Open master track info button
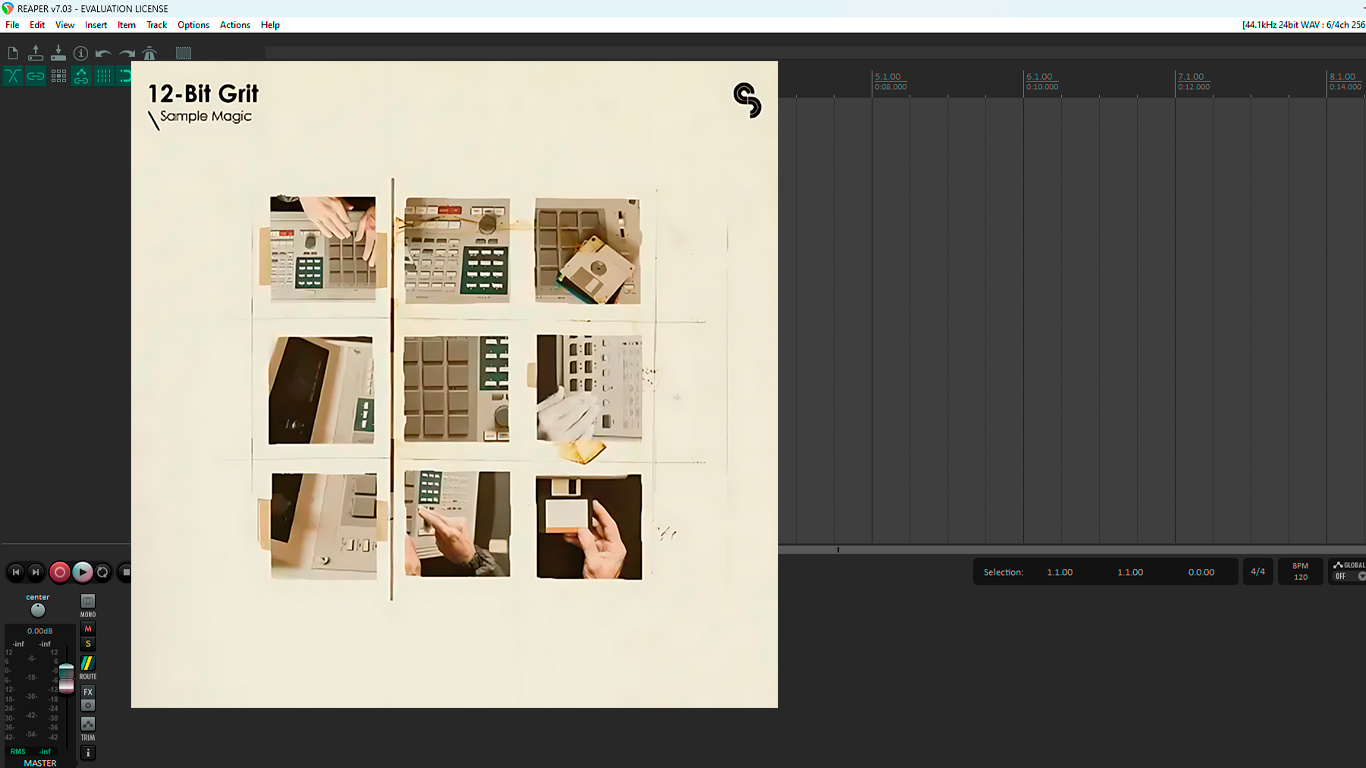This screenshot has width=1366, height=768. 88,753
